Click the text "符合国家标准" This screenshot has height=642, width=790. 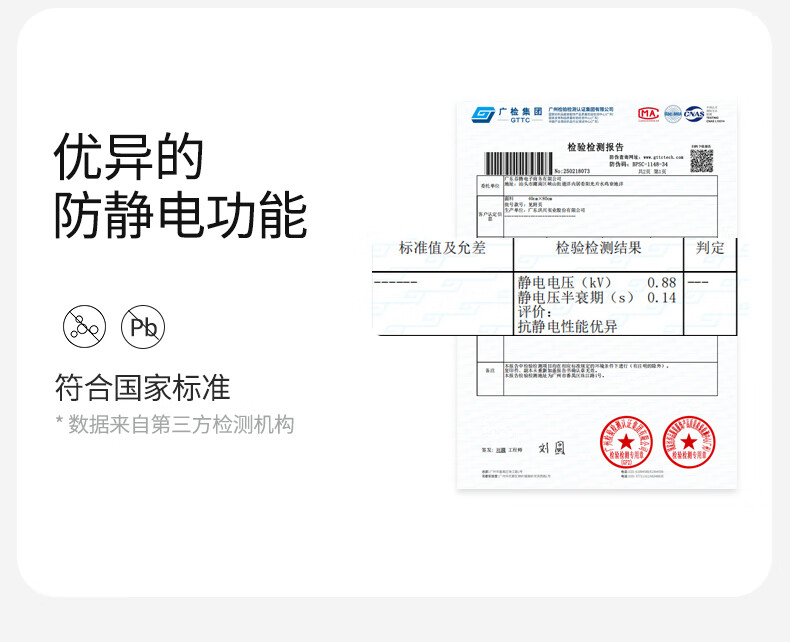coord(143,388)
